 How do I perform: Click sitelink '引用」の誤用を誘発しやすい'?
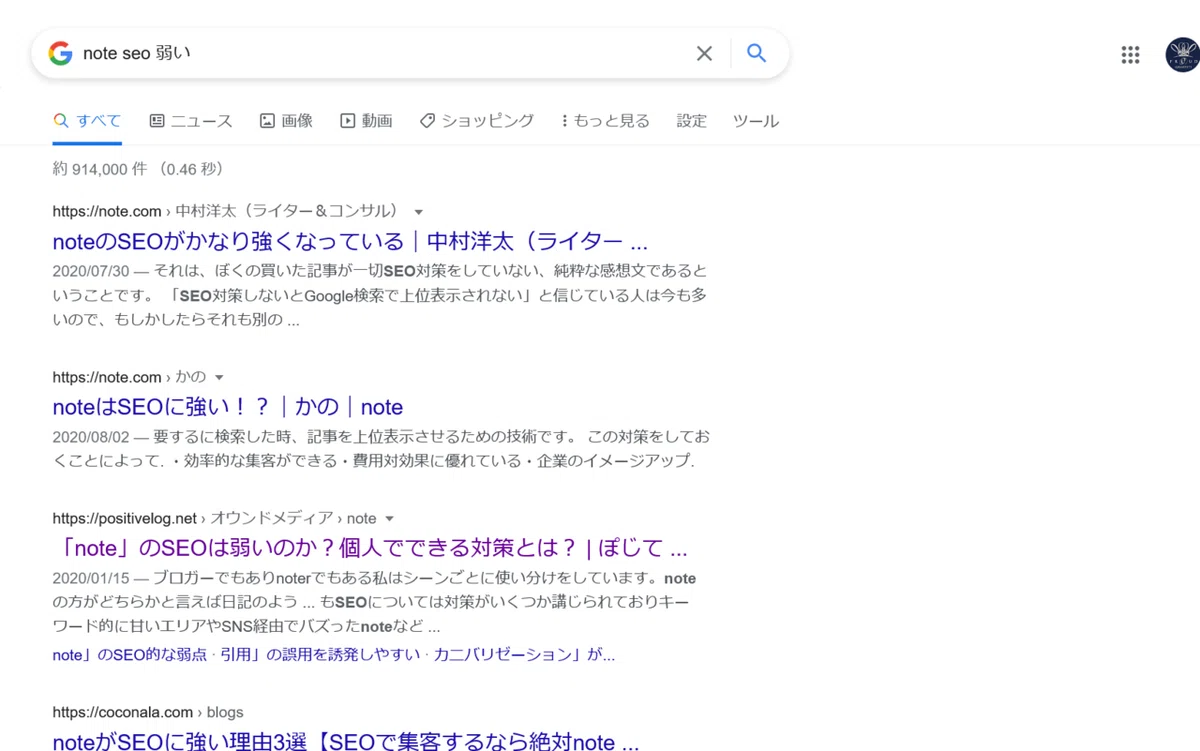(319, 655)
